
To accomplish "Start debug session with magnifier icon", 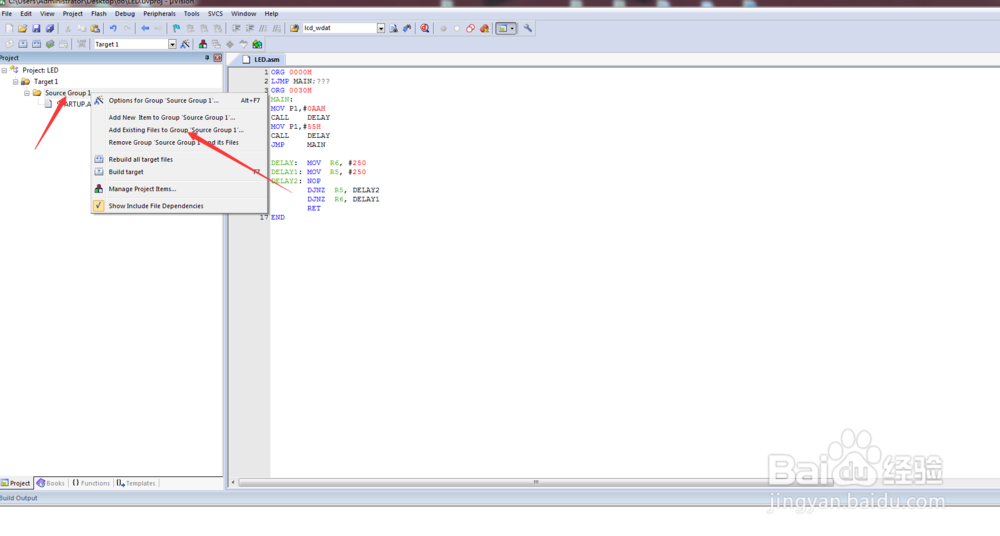I will click(x=425, y=28).
